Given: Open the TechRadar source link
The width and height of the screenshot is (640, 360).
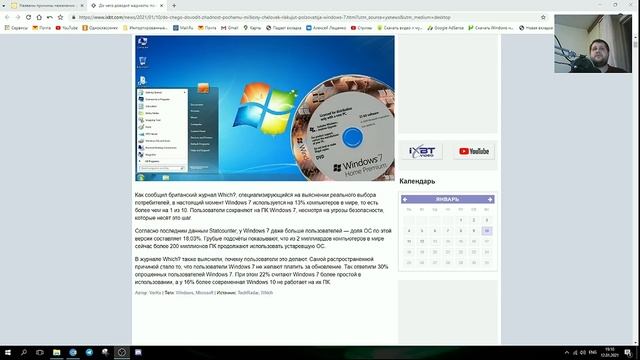Looking at the screenshot, I should point(248,293).
